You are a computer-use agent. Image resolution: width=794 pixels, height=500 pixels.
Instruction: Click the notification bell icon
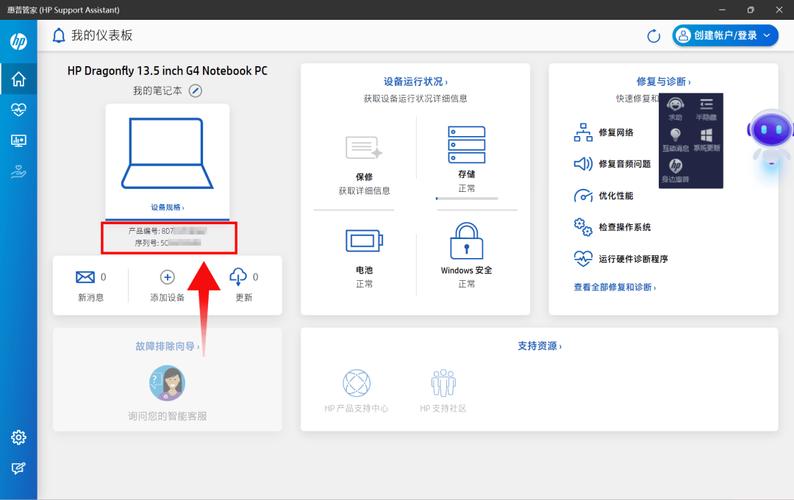coord(59,36)
